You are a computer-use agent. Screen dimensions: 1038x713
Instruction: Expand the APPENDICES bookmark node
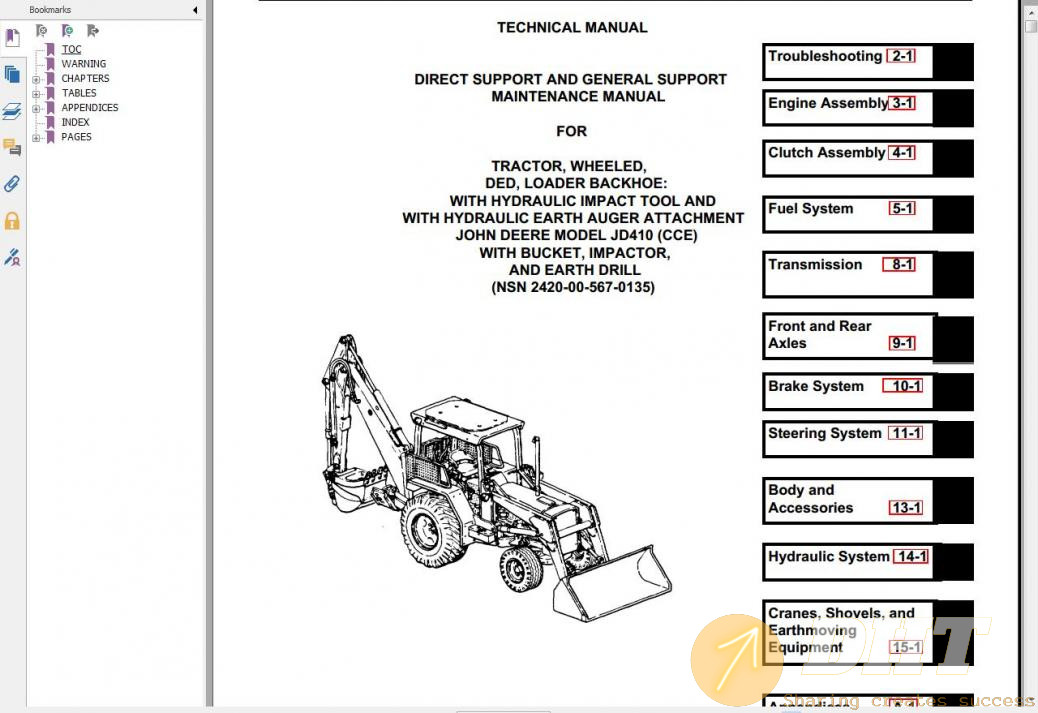[36, 109]
